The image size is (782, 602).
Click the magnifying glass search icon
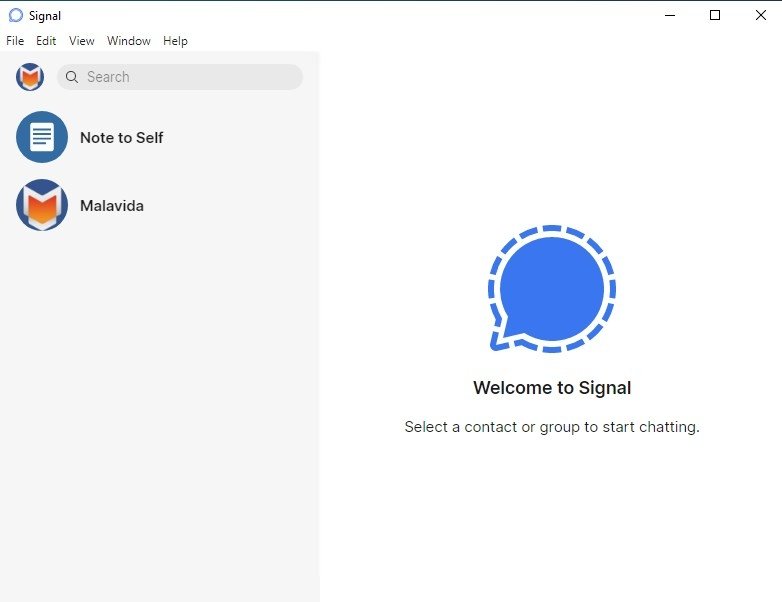click(x=72, y=77)
